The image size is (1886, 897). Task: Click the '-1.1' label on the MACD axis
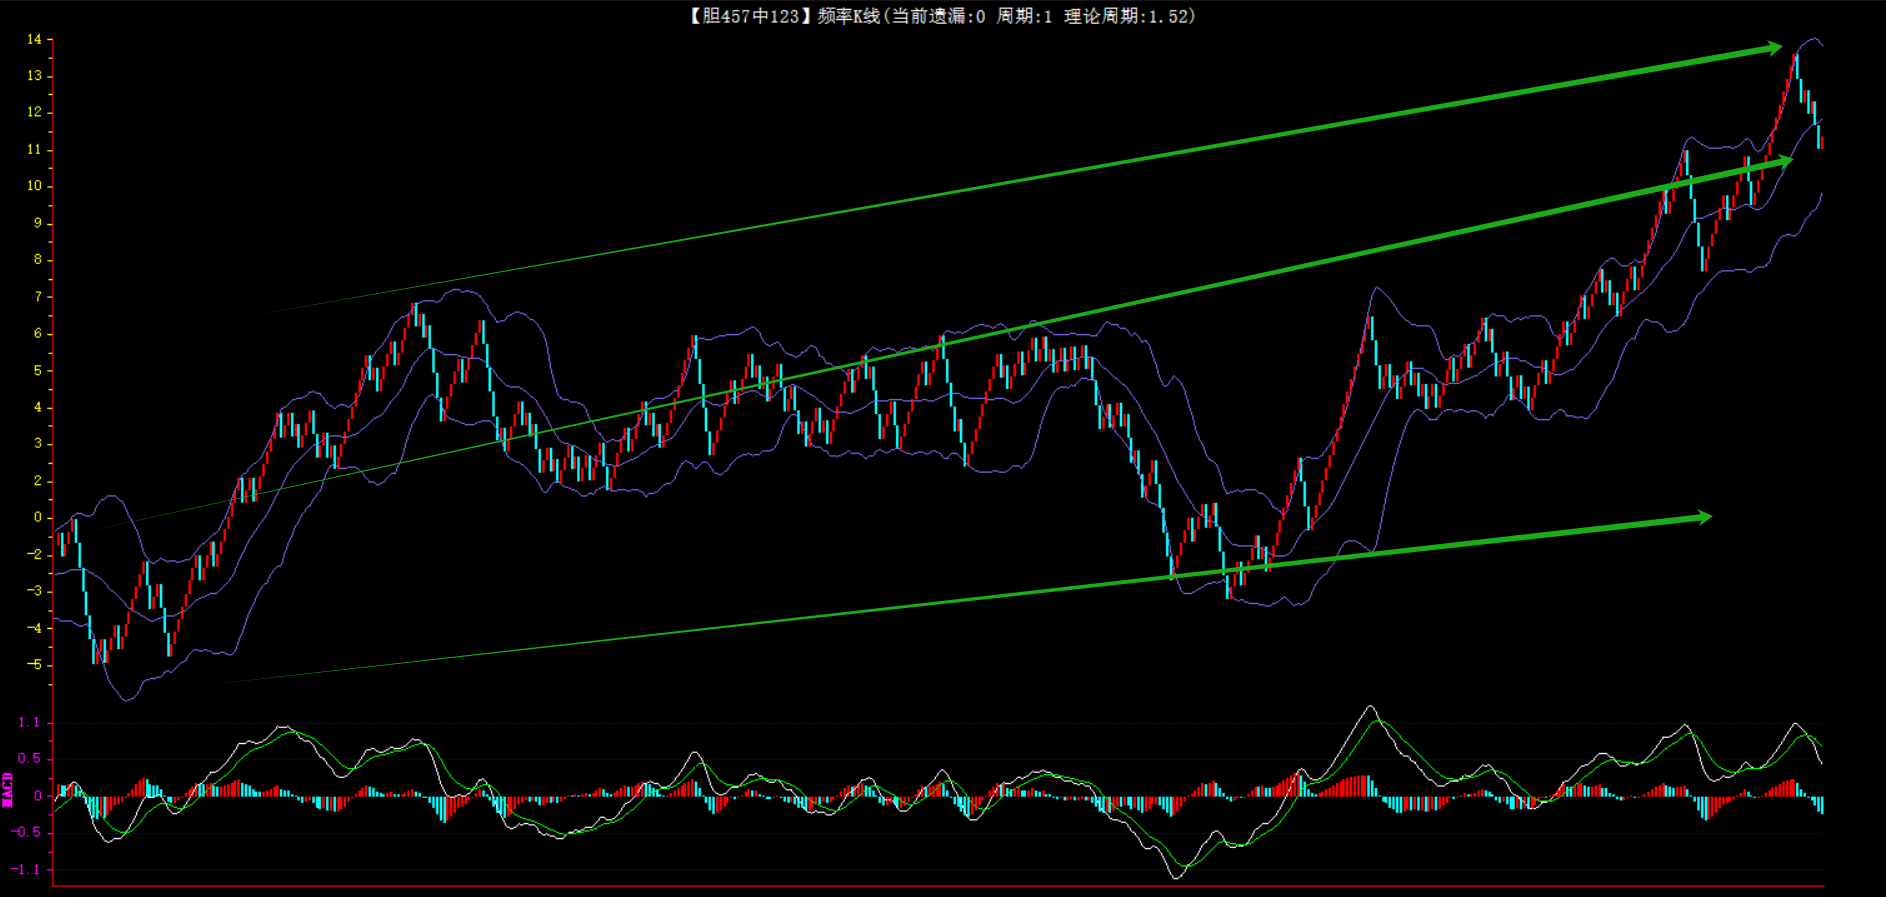click(27, 869)
